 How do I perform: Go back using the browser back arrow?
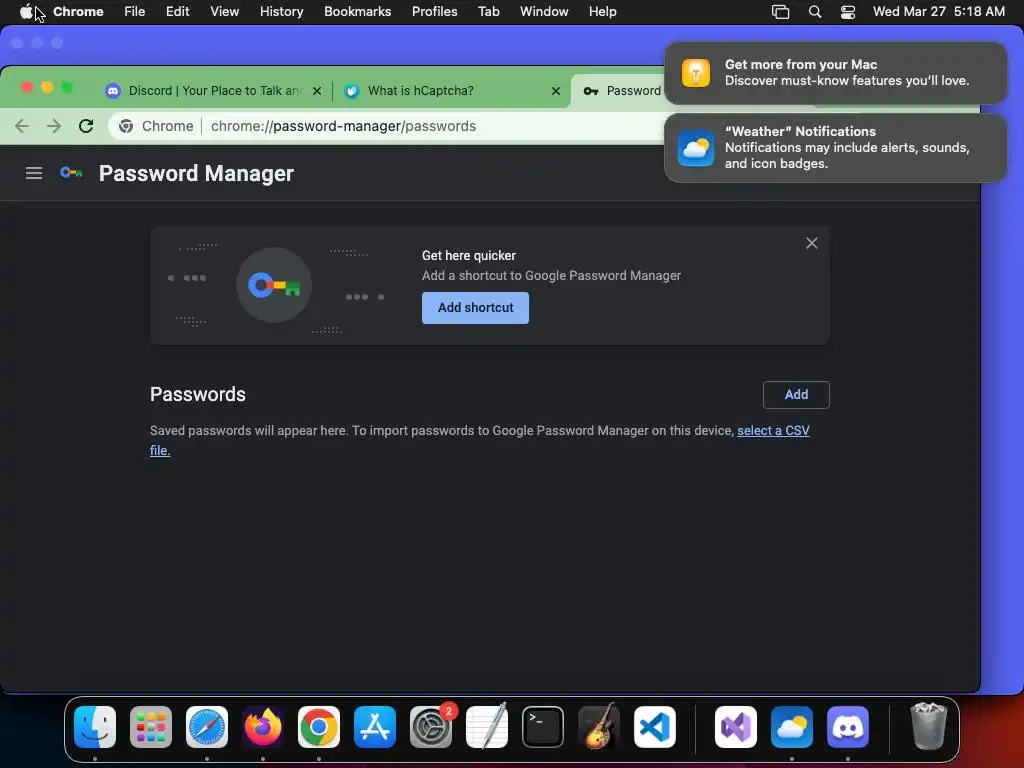tap(22, 126)
